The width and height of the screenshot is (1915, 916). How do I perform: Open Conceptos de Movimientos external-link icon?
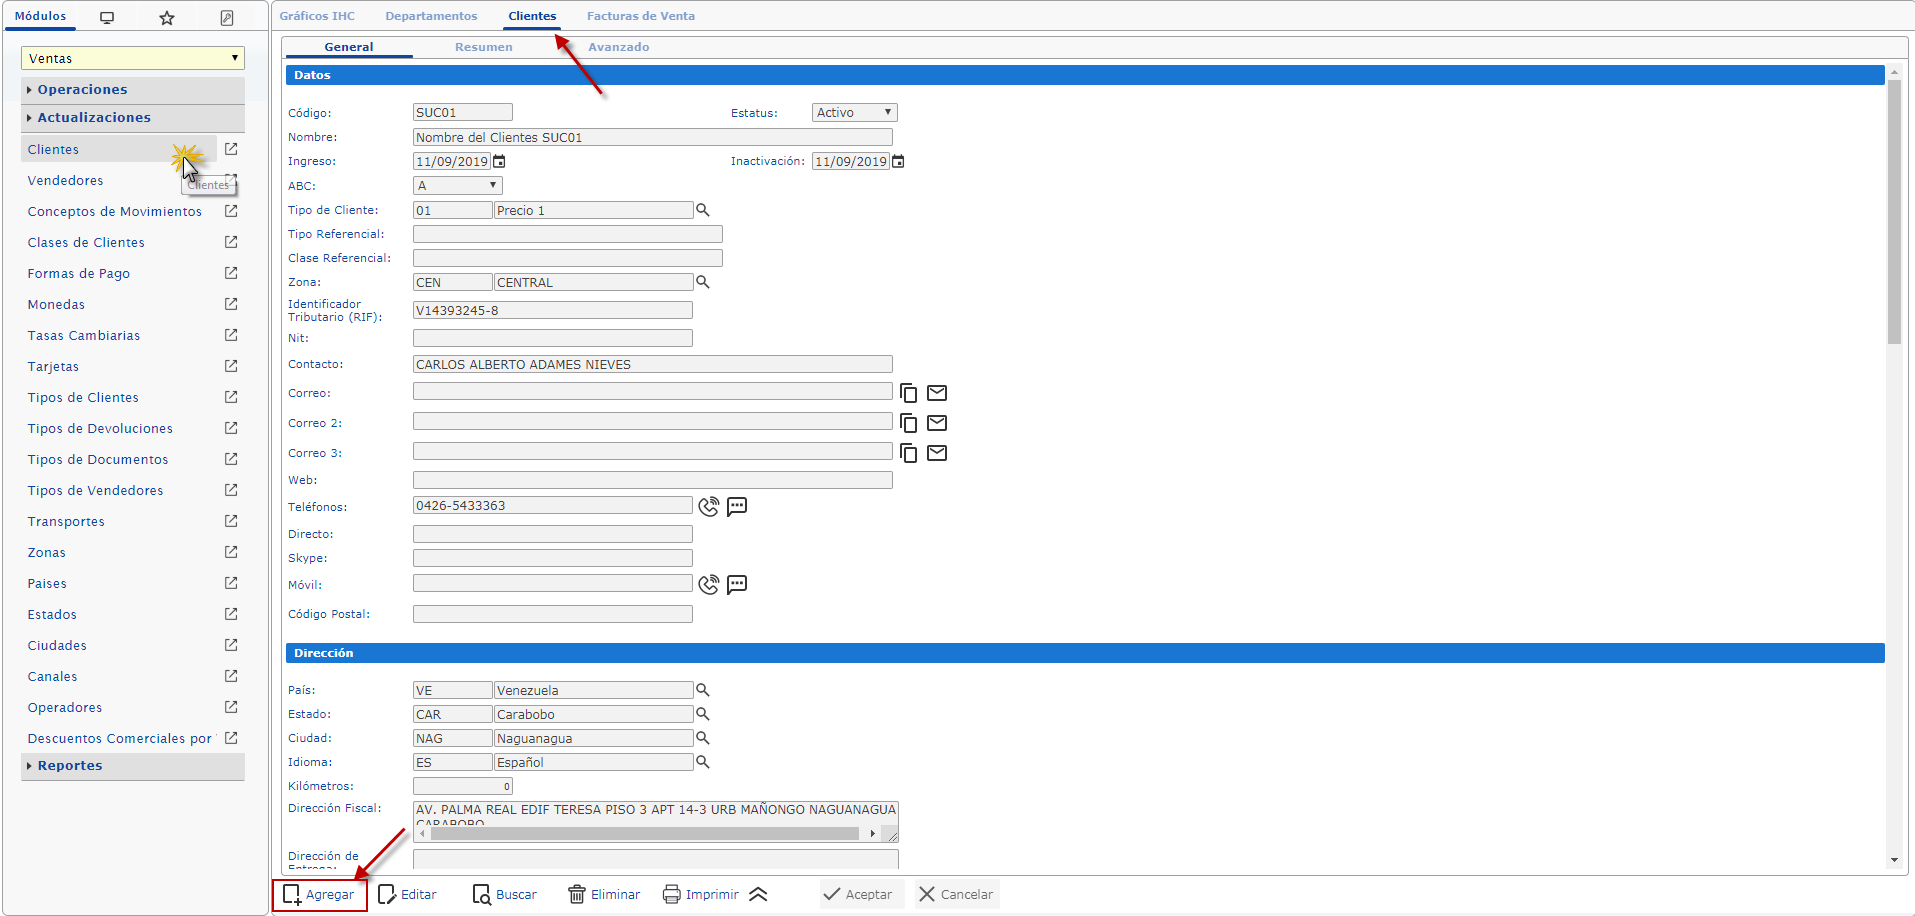[231, 211]
